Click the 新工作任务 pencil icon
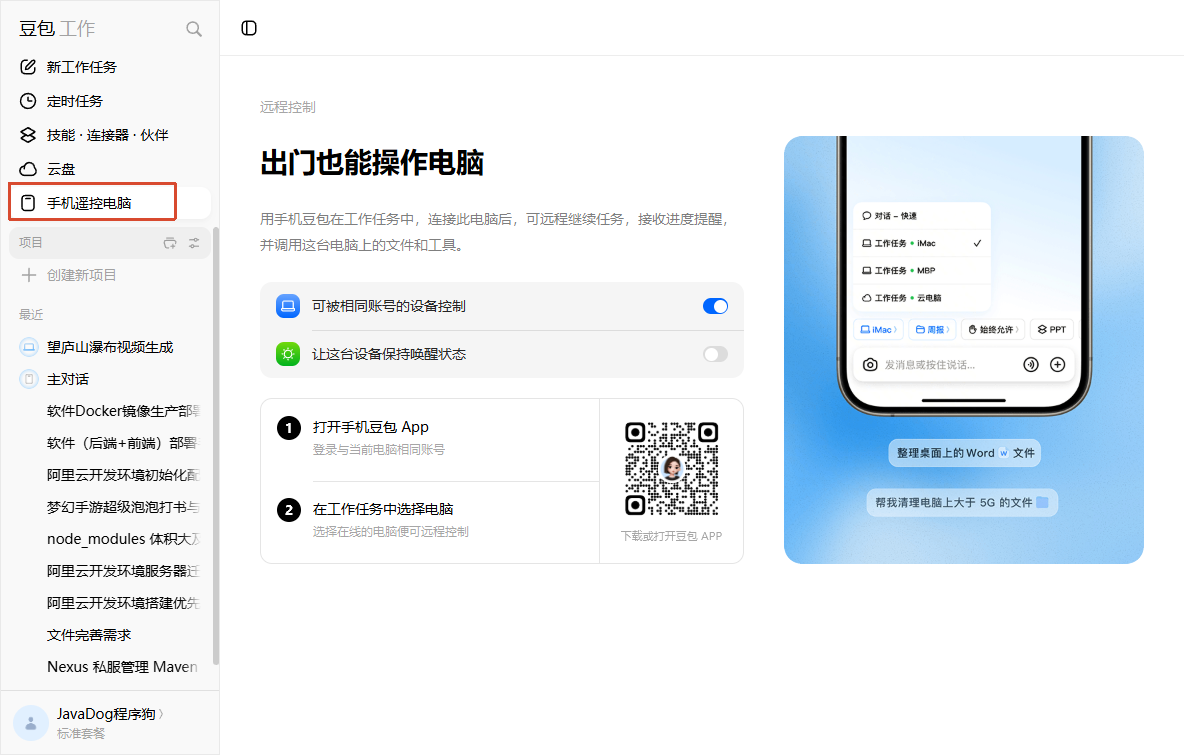Viewport: 1184px width, 755px height. click(28, 67)
